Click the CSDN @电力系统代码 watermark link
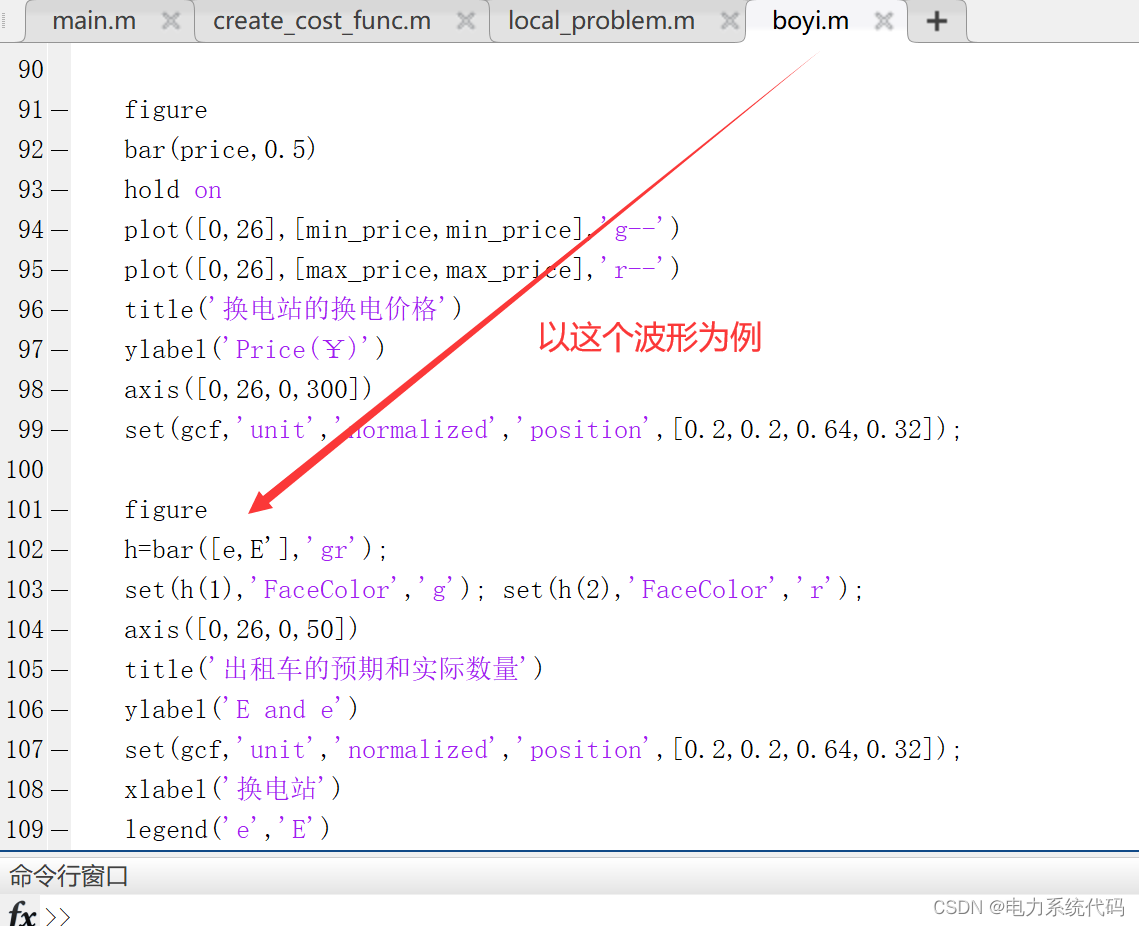This screenshot has height=926, width=1139. pos(1028,907)
